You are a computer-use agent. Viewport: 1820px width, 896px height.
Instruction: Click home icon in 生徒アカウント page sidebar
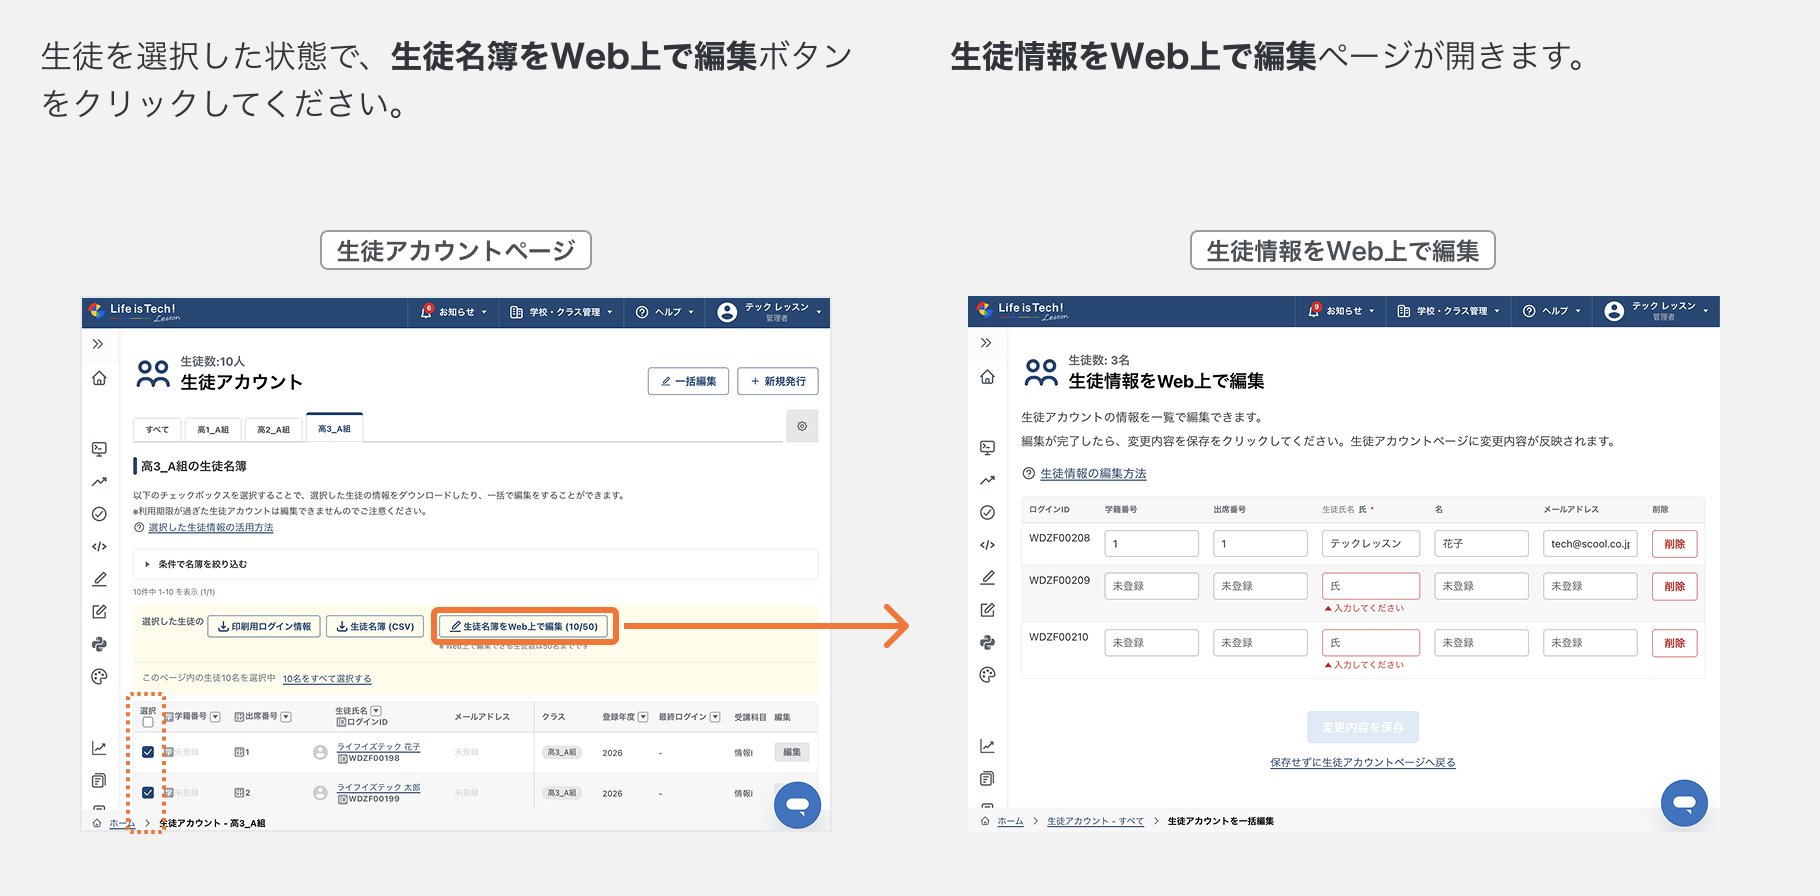pos(99,378)
